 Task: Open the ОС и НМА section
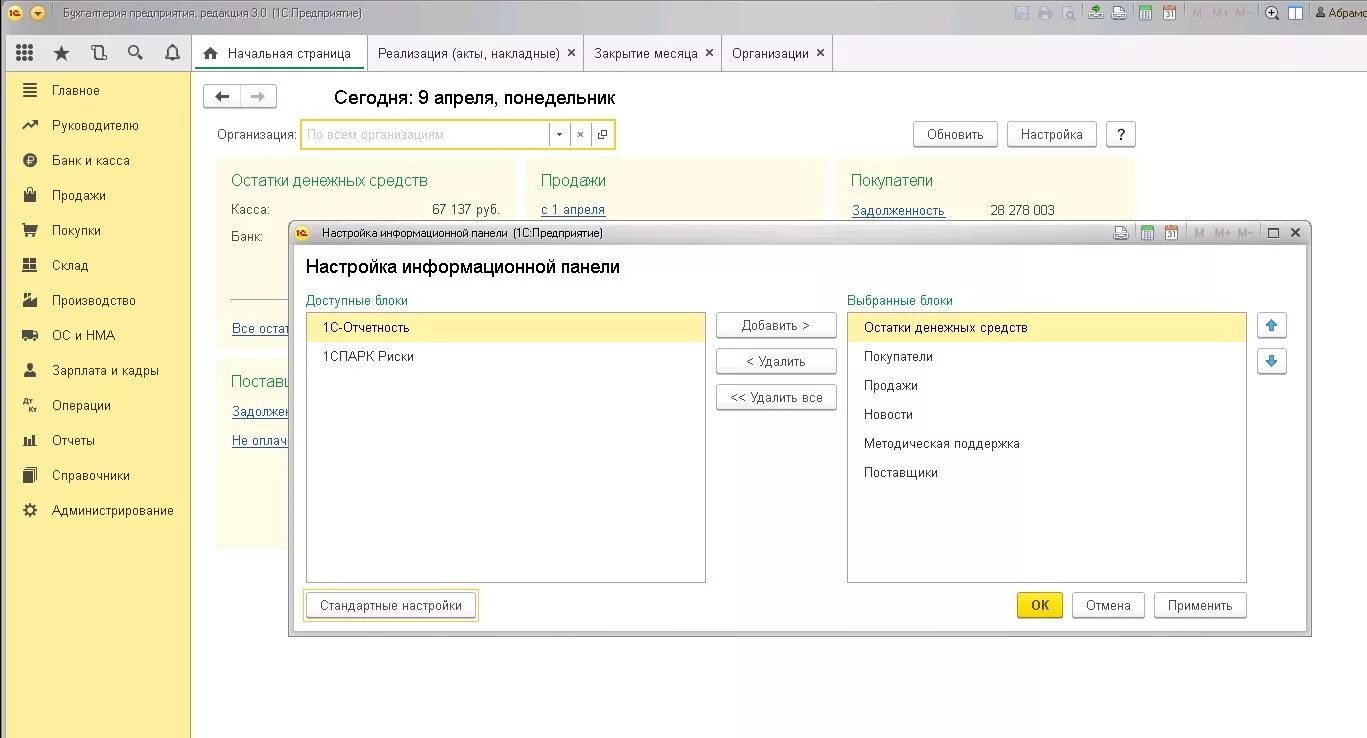97,335
